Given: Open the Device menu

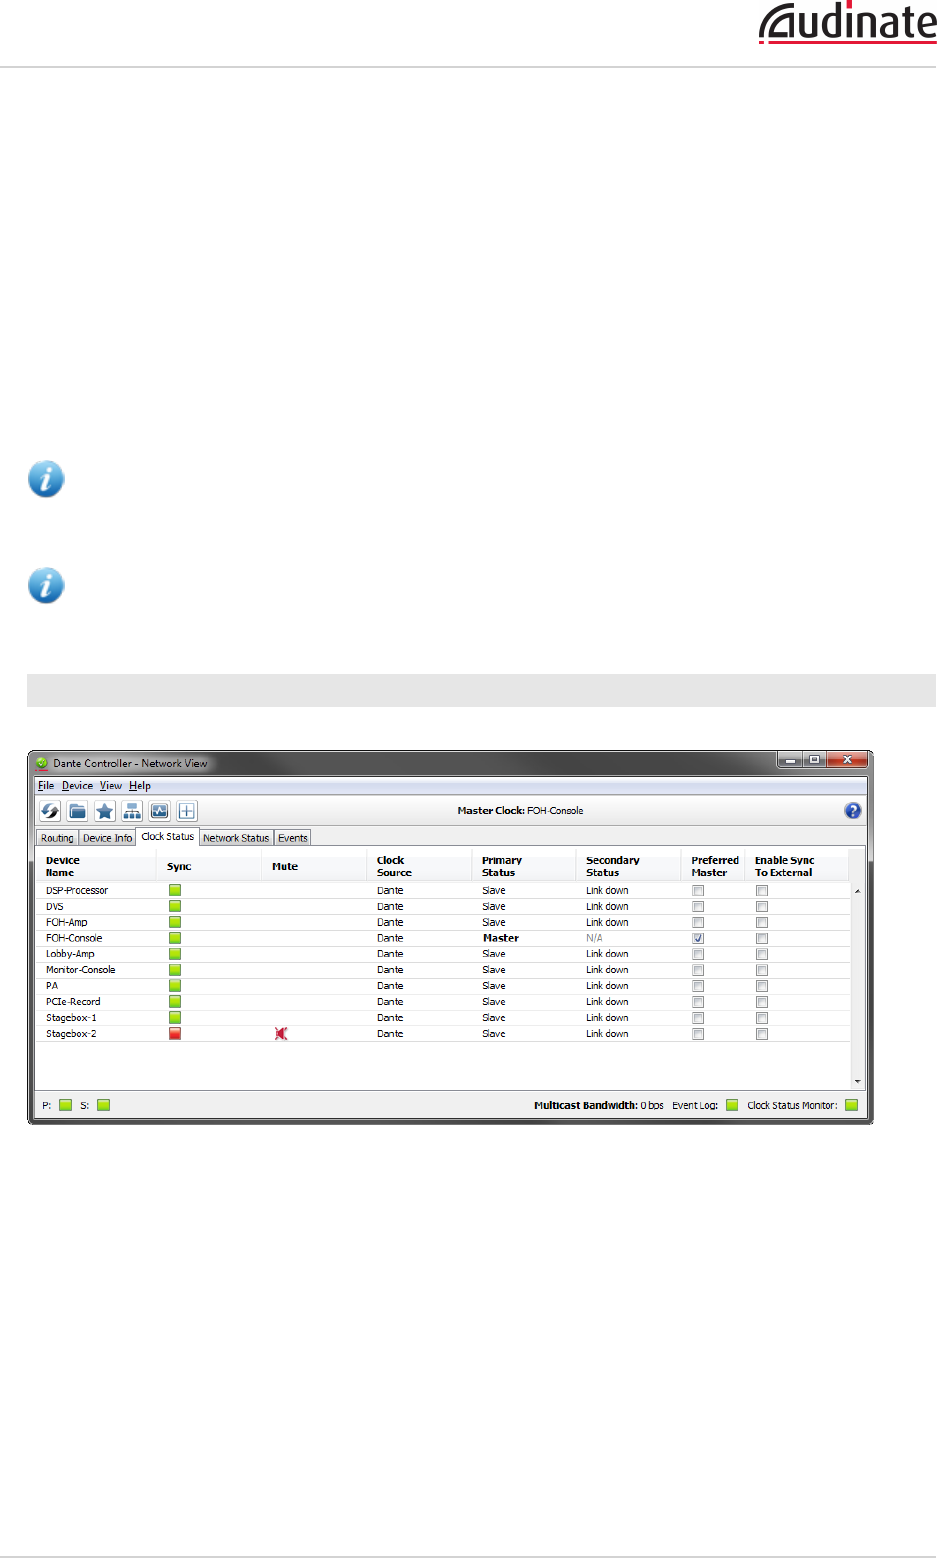Looking at the screenshot, I should pos(77,786).
